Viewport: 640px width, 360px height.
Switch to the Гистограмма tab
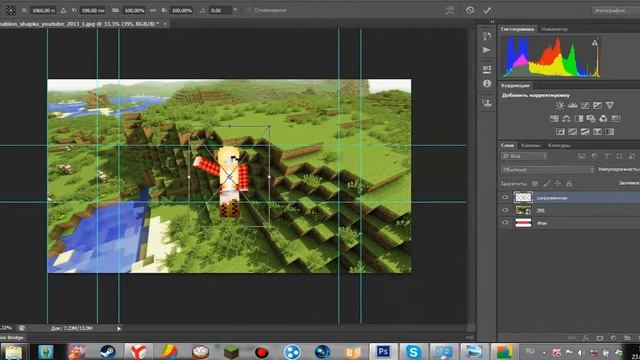(518, 29)
